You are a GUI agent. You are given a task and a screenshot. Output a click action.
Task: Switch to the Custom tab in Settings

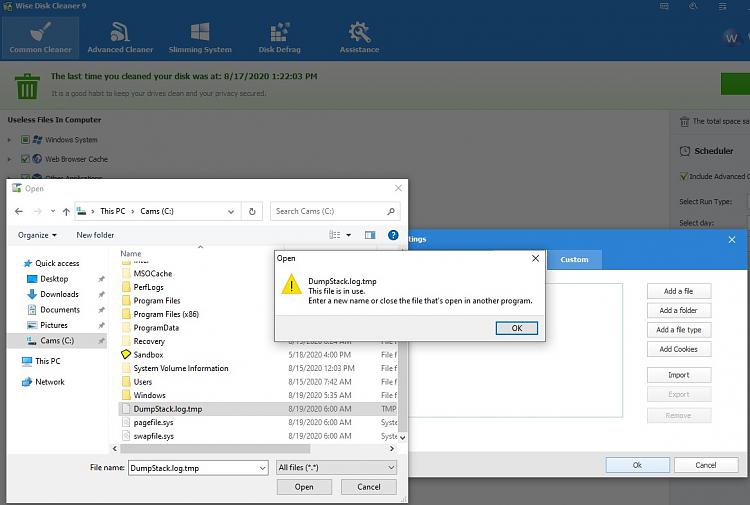coord(574,259)
